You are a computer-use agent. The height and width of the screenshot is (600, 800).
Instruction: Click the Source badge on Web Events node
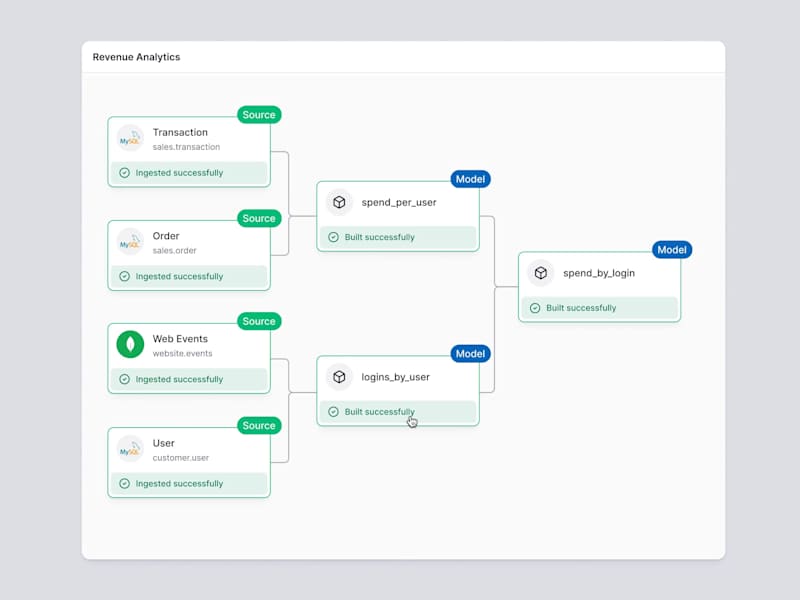tap(259, 321)
